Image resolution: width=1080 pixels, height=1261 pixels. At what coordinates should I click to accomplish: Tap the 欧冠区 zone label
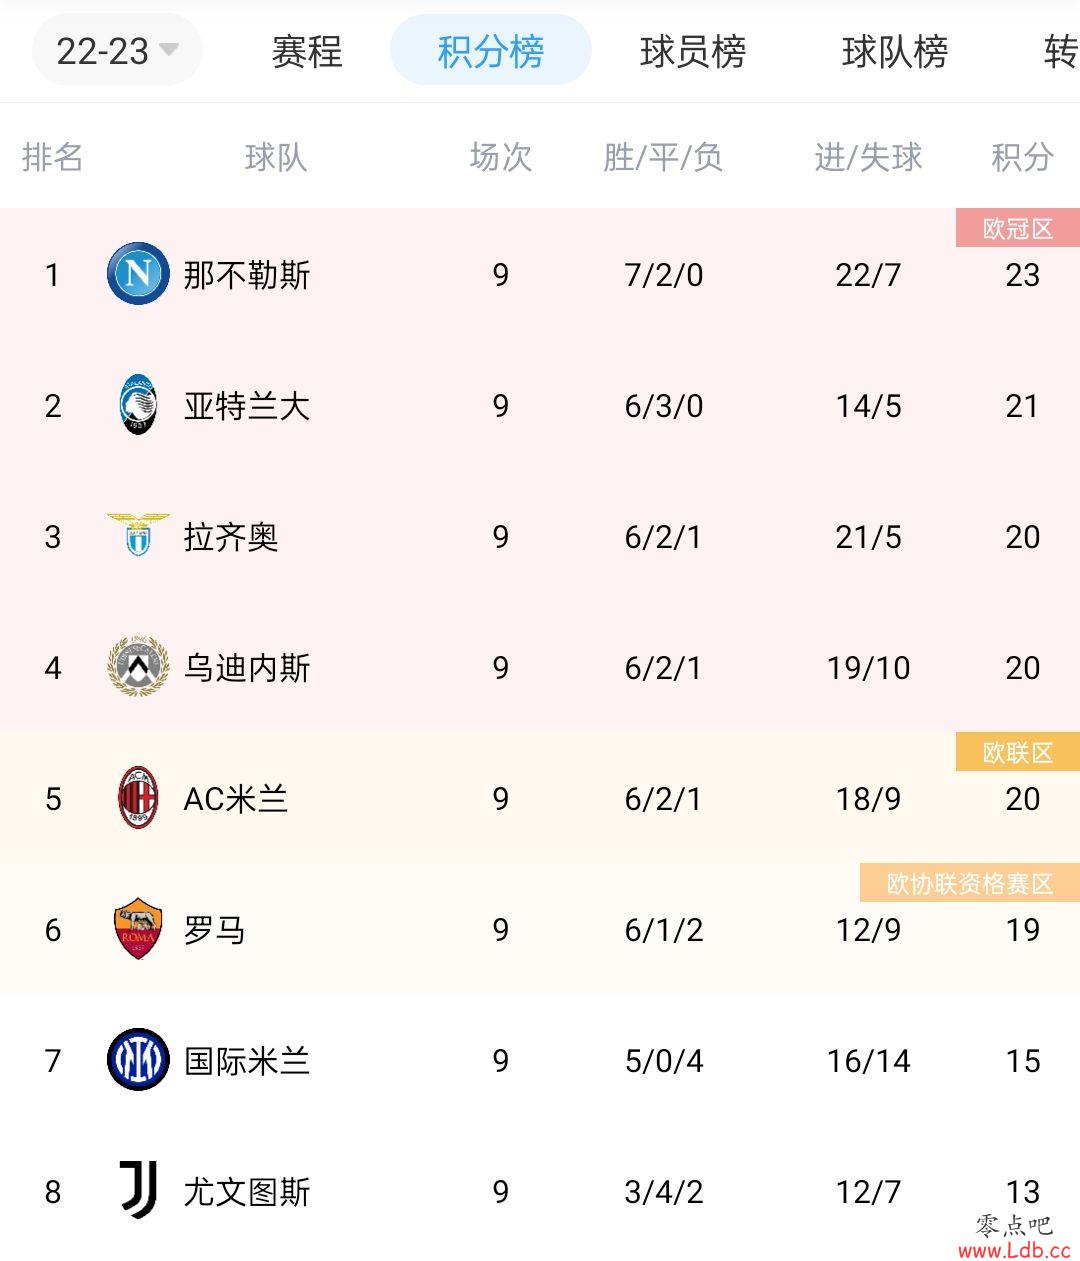pos(1017,228)
